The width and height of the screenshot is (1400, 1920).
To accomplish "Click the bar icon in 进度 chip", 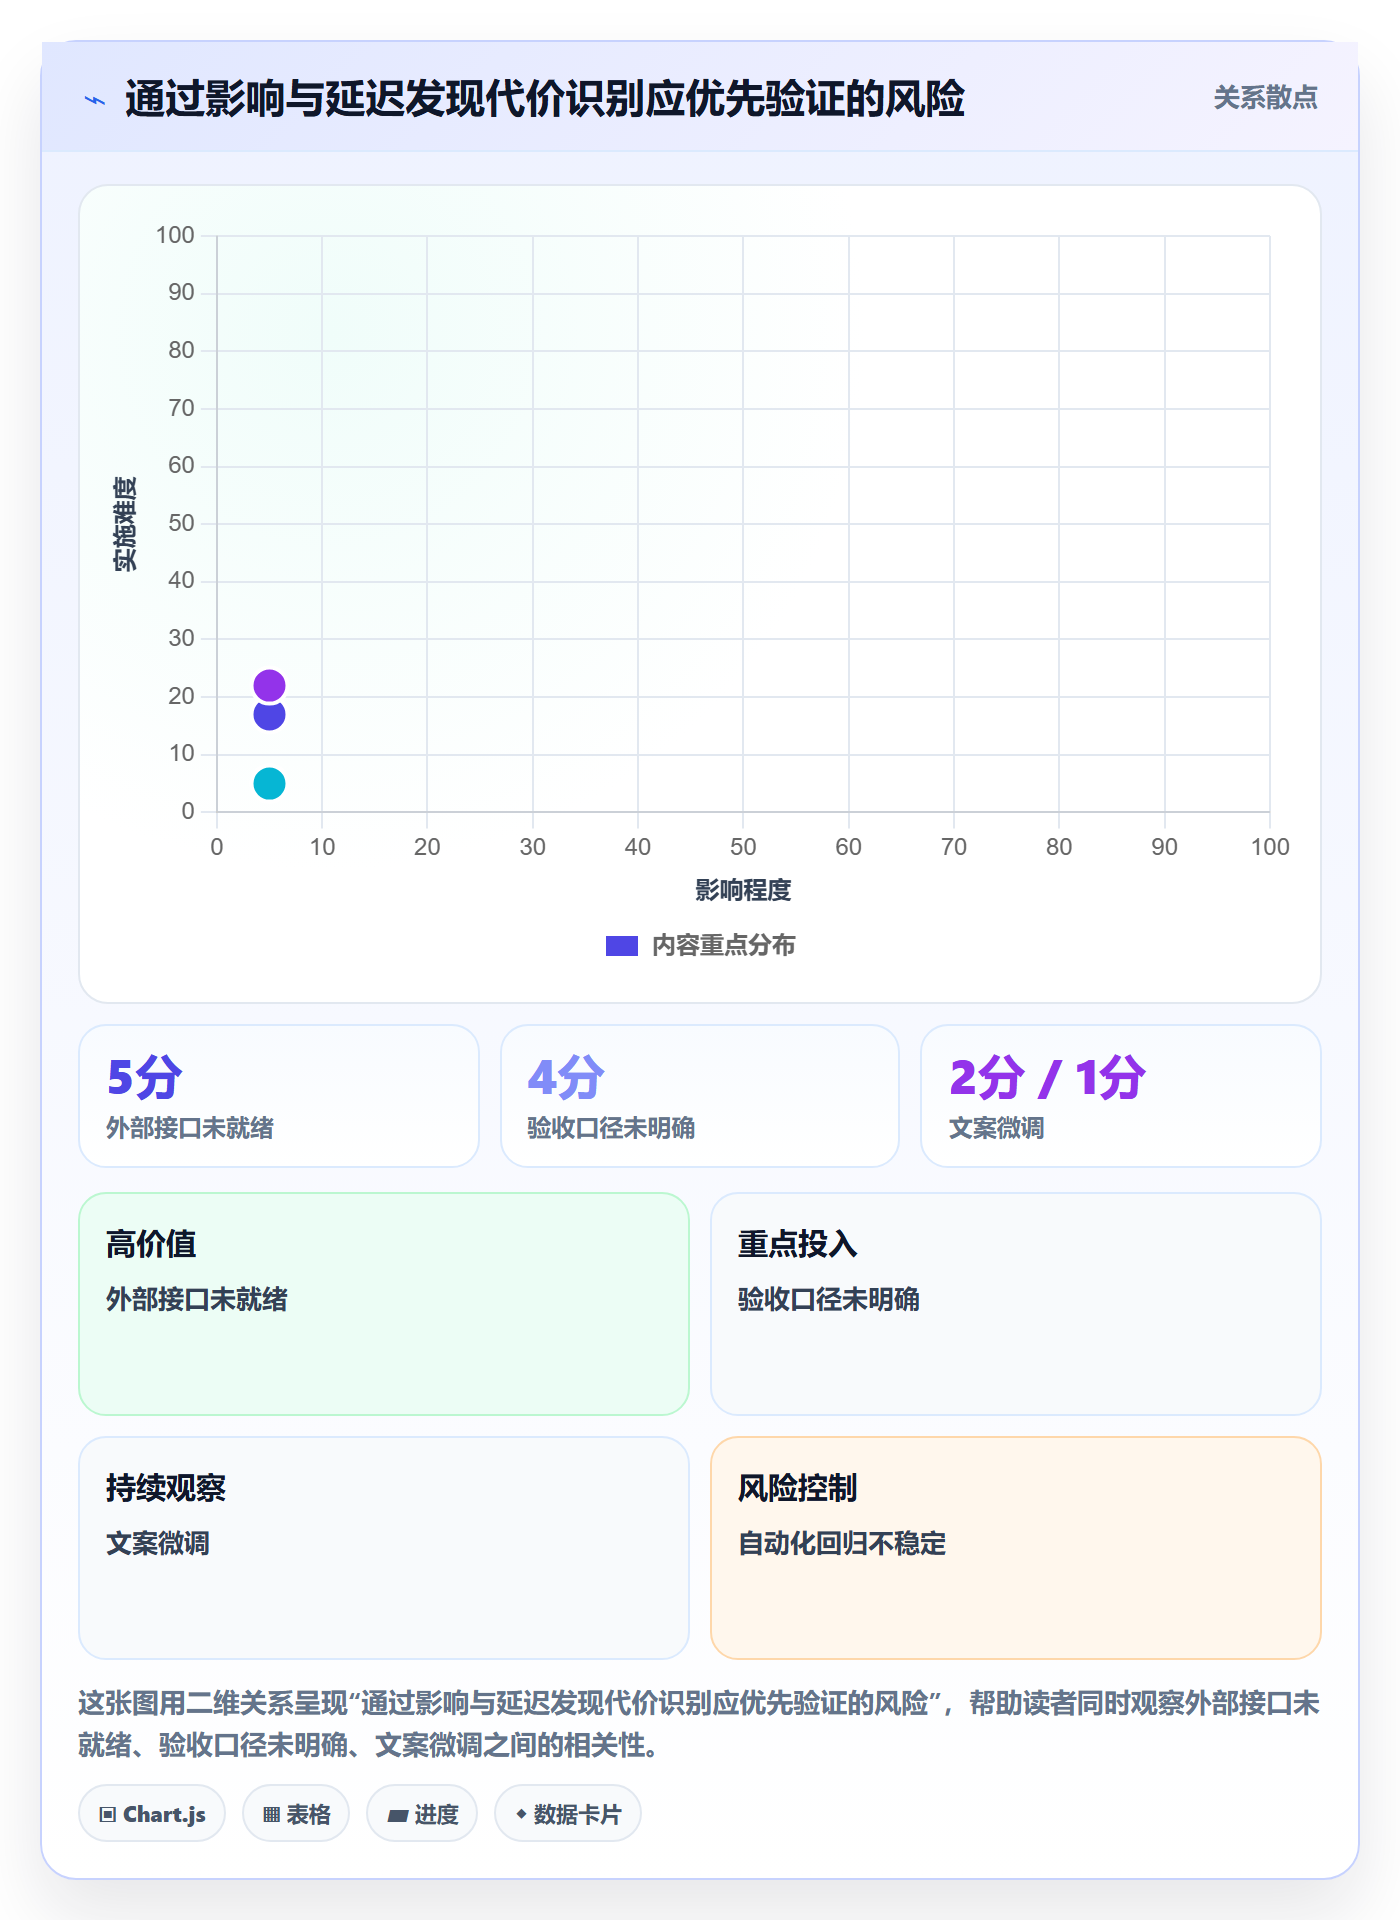I will (397, 1816).
